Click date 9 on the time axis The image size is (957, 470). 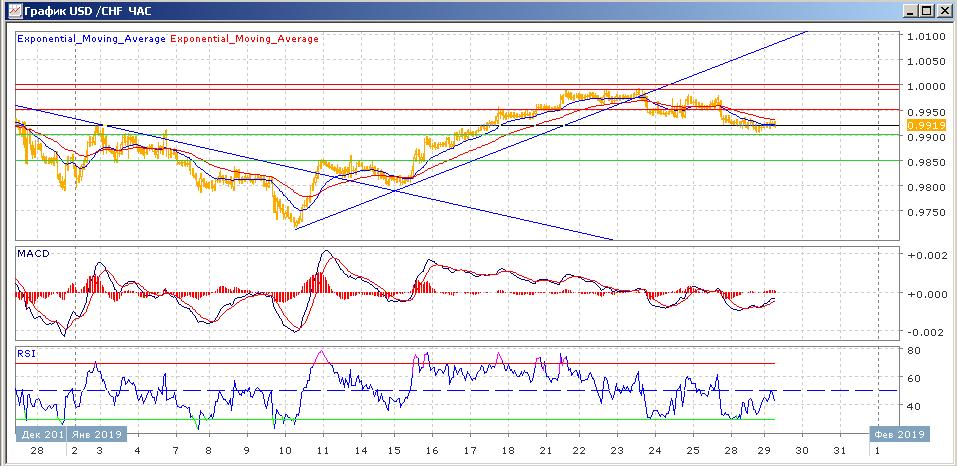pyautogui.click(x=247, y=450)
